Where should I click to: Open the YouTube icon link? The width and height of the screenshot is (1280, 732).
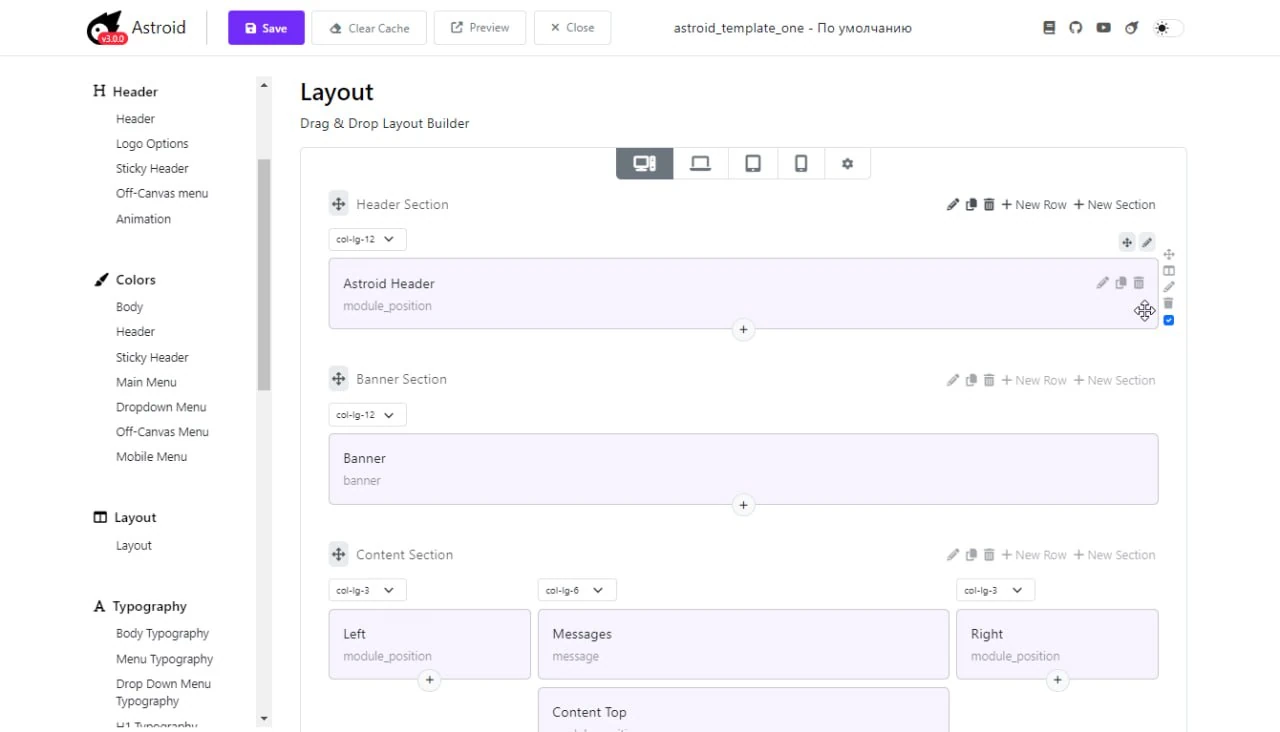1103,28
